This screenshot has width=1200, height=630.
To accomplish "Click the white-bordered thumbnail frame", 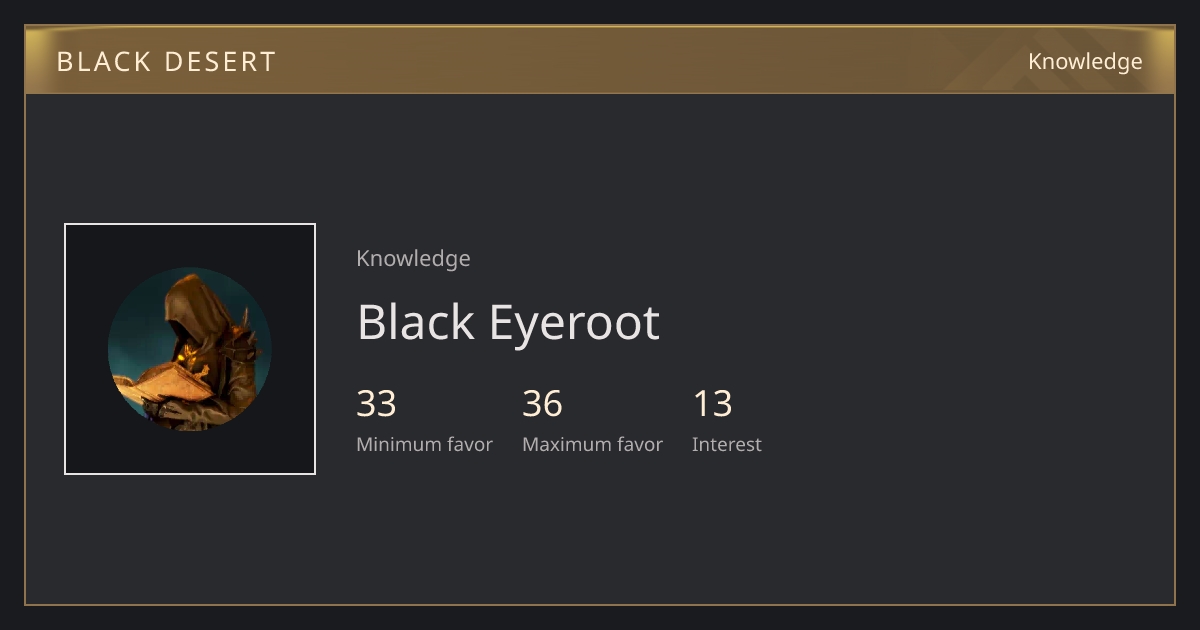I will tap(190, 349).
